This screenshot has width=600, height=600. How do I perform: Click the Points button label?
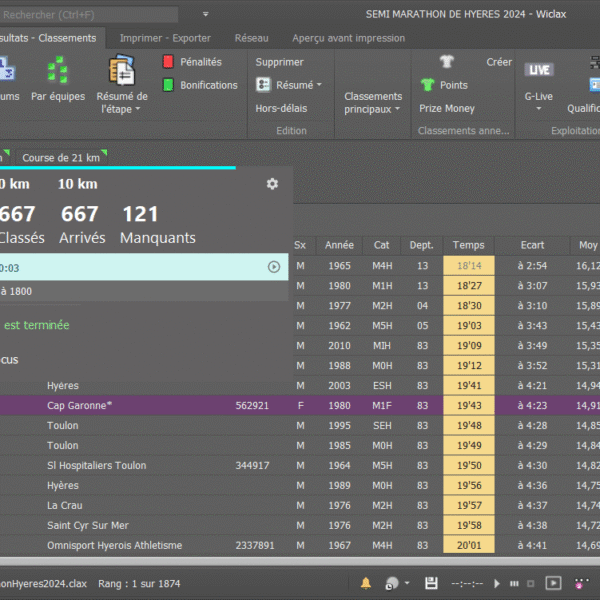click(x=454, y=85)
